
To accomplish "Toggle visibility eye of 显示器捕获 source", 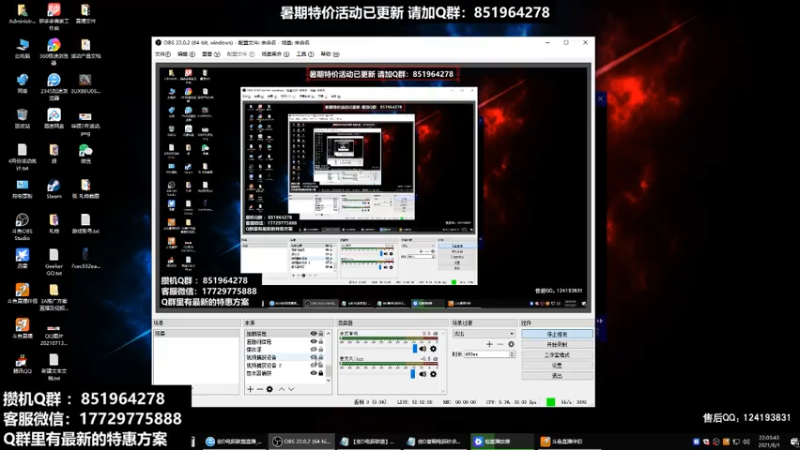I will coord(314,373).
